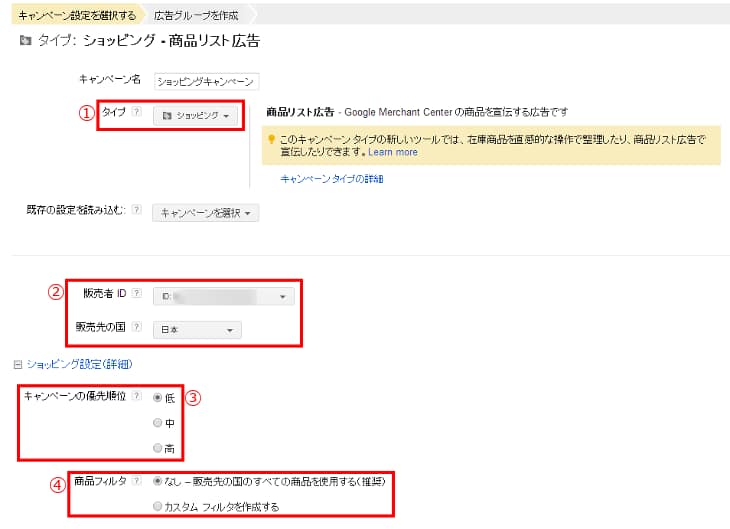Select 中 campaign priority radio button
This screenshot has height=529, width=730.
(157, 422)
